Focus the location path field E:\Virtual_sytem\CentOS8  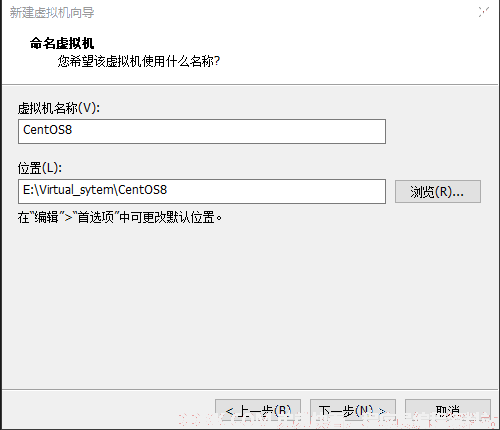(202, 191)
